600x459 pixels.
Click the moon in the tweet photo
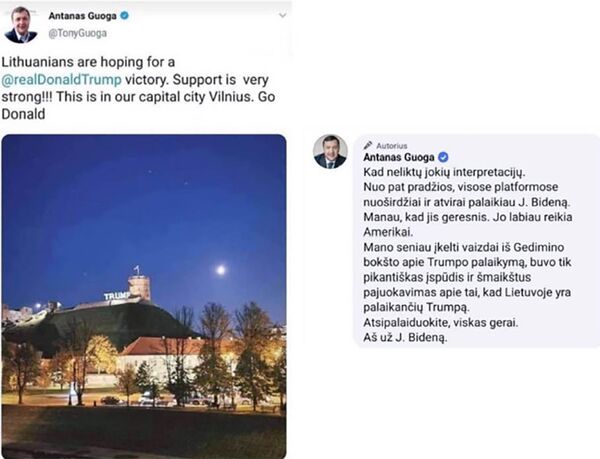point(220,270)
